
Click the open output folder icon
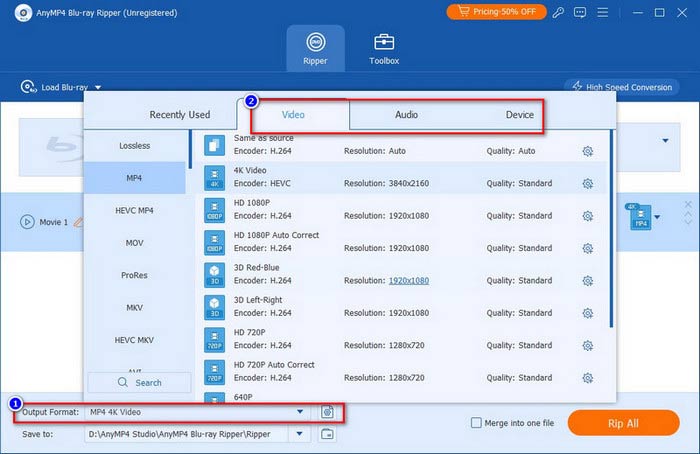click(327, 433)
